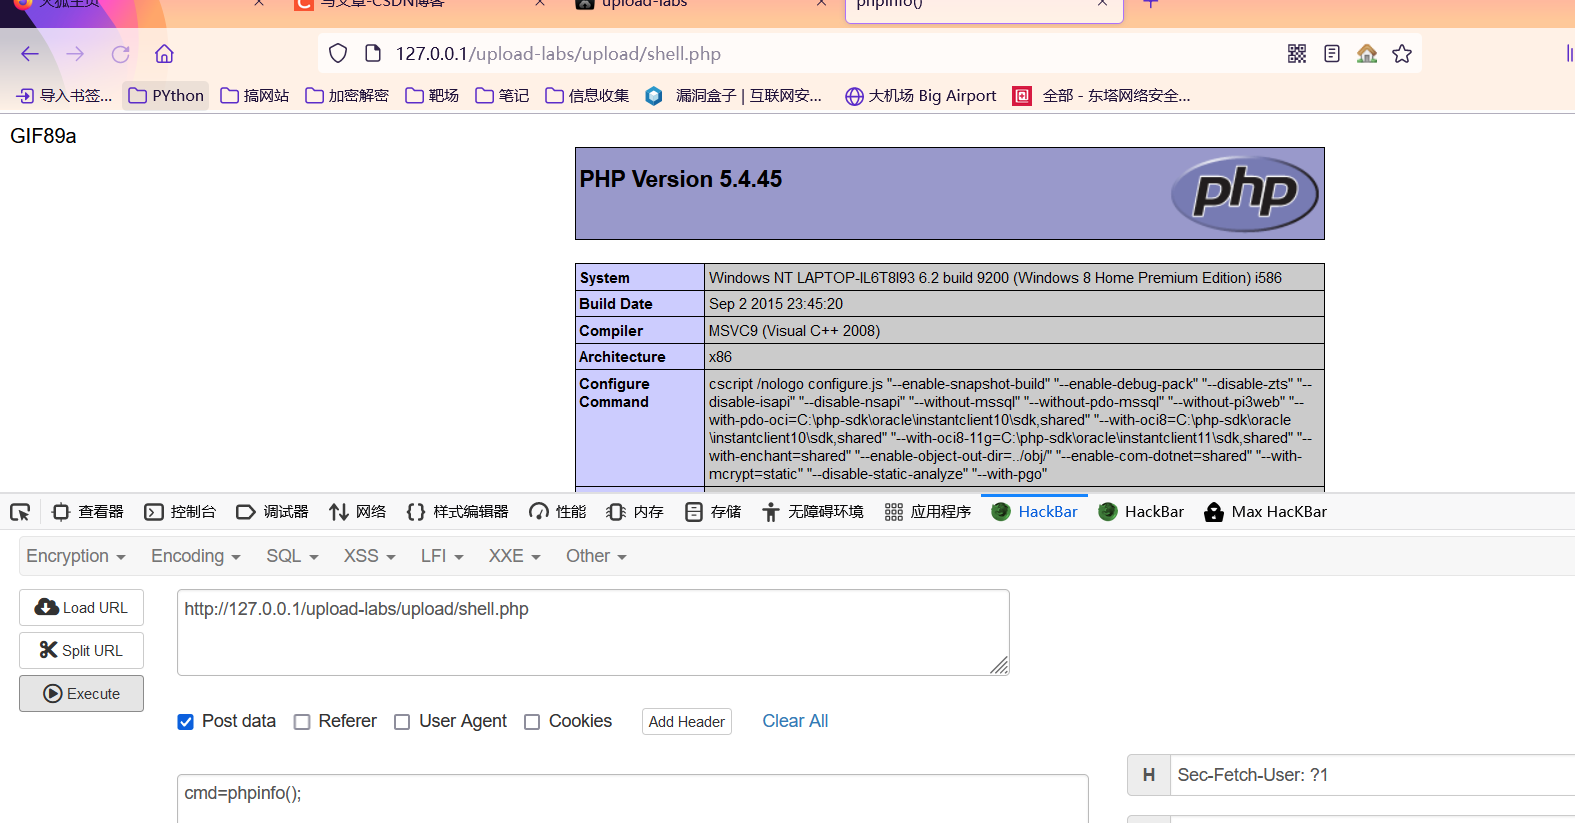
Task: Click the shield tracking protection icon
Action: 338,54
